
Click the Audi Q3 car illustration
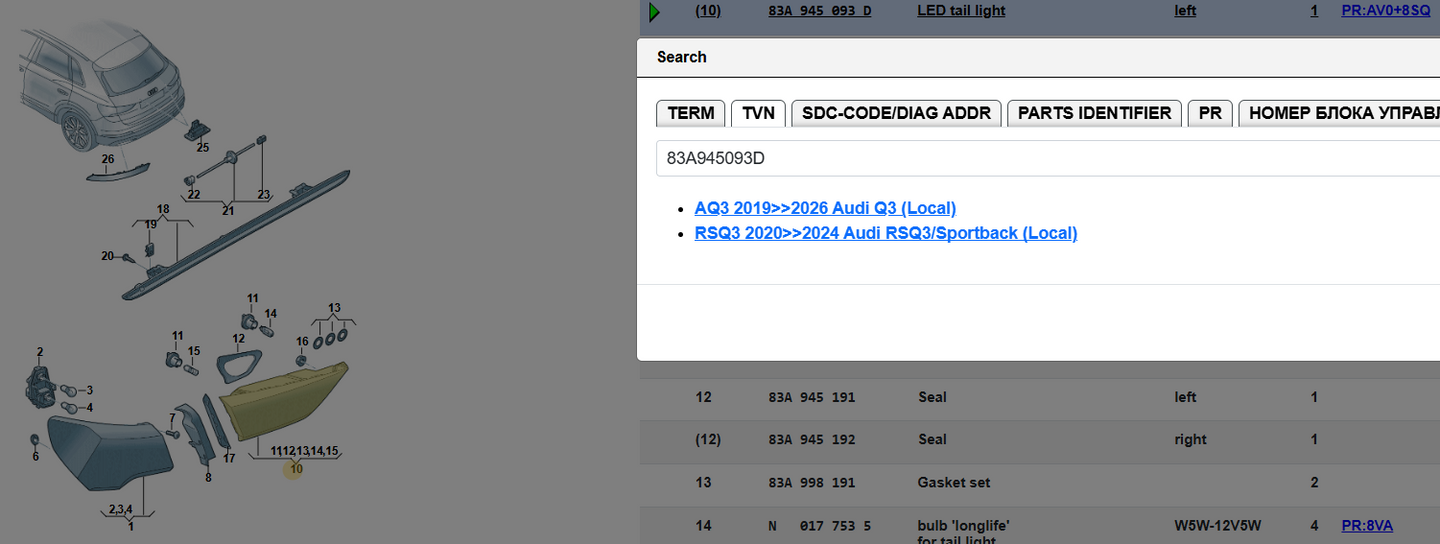(103, 84)
